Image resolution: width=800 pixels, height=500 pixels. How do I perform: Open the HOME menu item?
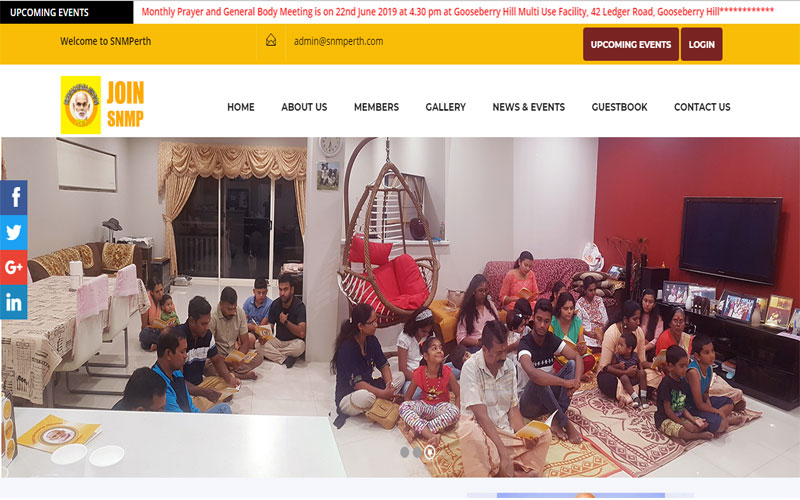(241, 107)
